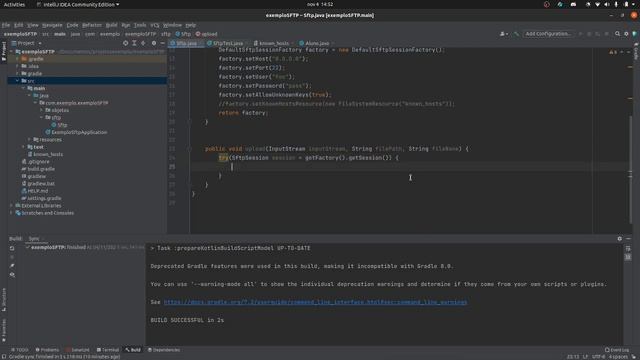Click scroll-to-end icon in build output
The width and height of the screenshot is (640, 360).
[x=628, y=257]
